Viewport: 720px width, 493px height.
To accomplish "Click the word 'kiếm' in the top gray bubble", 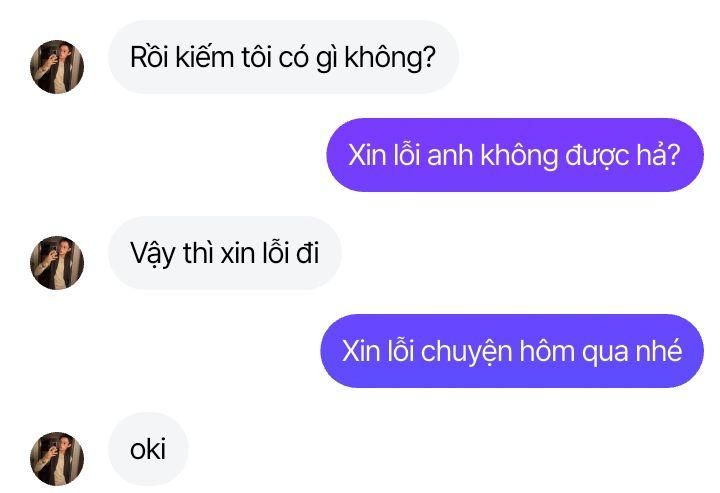I will (205, 57).
